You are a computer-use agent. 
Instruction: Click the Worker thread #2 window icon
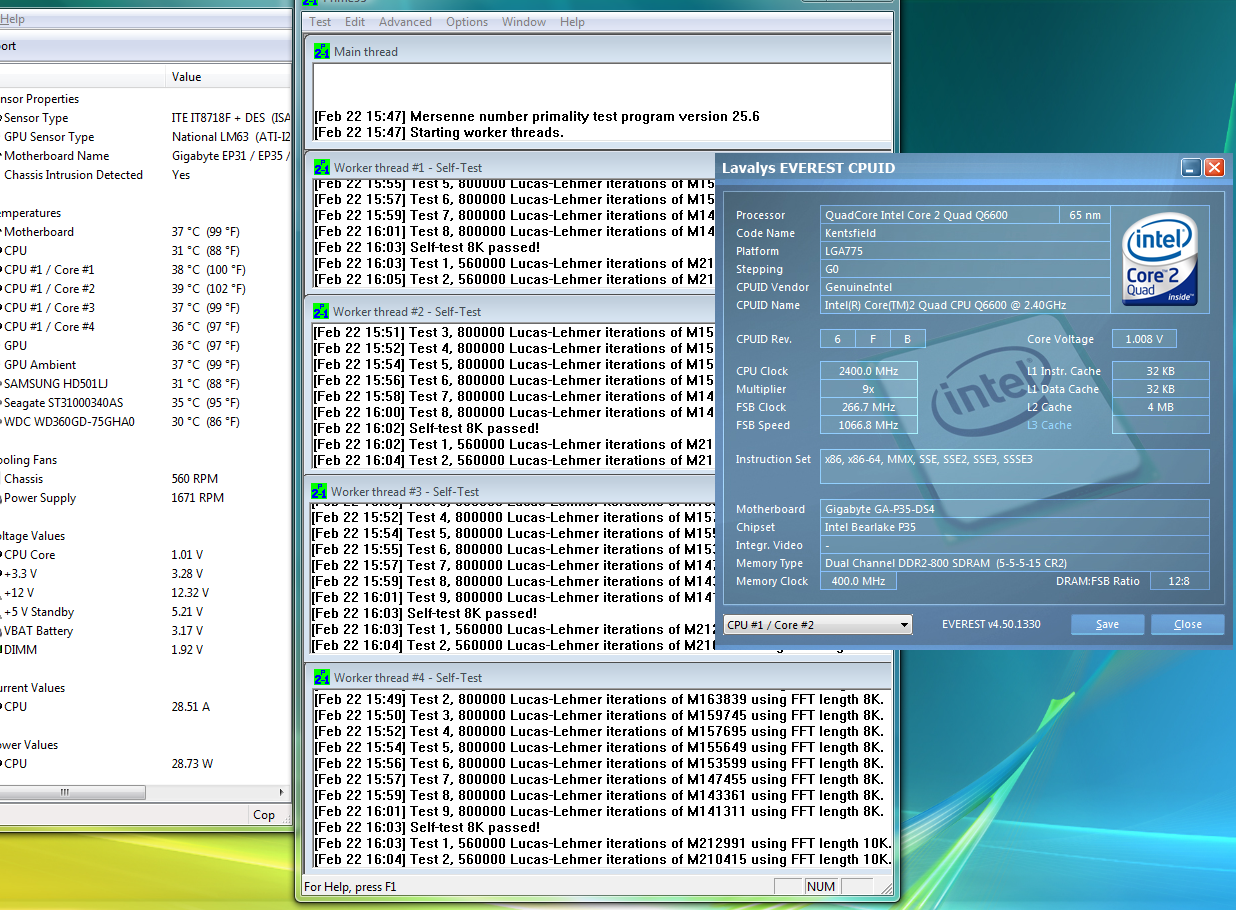coord(320,311)
